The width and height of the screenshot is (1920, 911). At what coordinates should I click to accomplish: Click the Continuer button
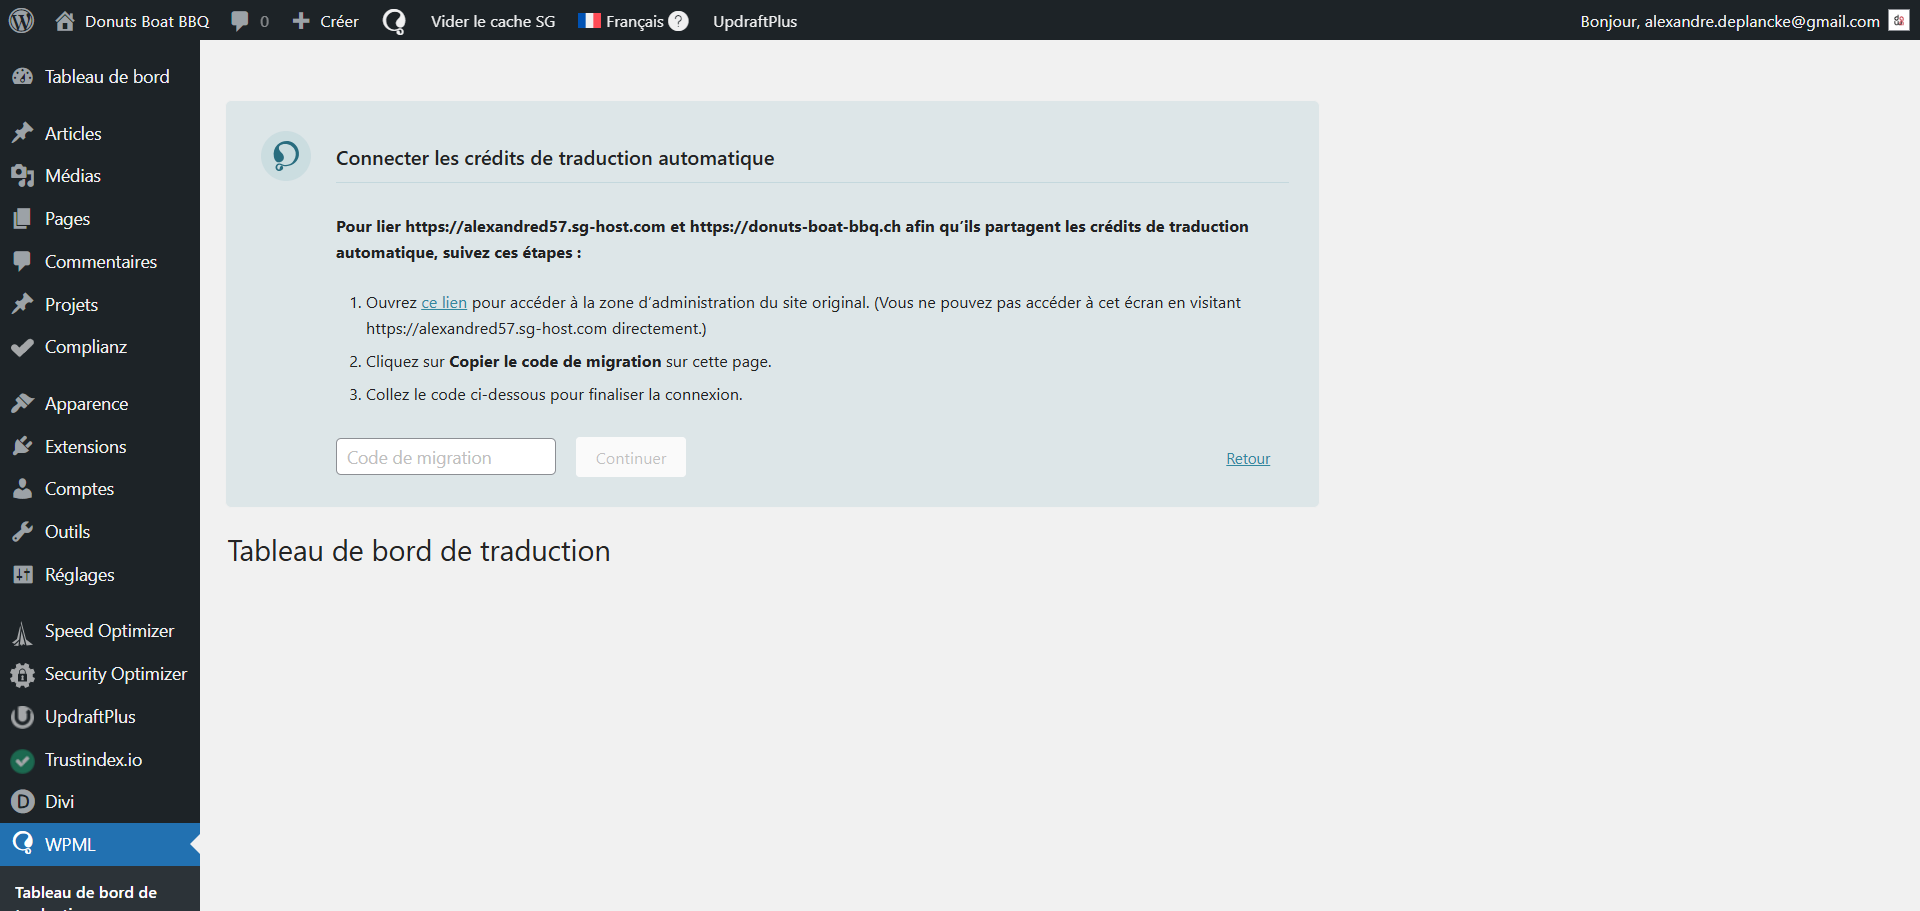point(630,458)
